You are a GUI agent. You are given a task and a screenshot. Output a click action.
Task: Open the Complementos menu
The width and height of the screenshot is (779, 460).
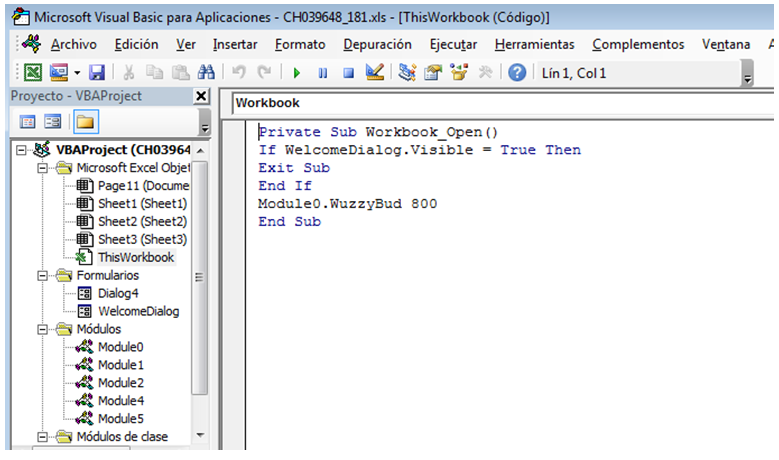pos(638,44)
